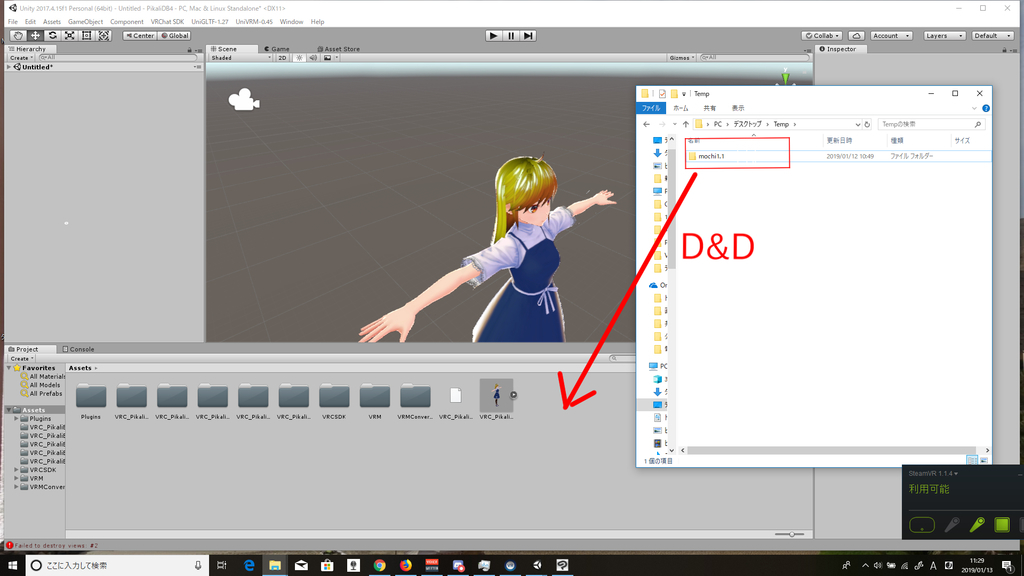Open Unity cloud services
This screenshot has width=1024, height=576.
856,36
